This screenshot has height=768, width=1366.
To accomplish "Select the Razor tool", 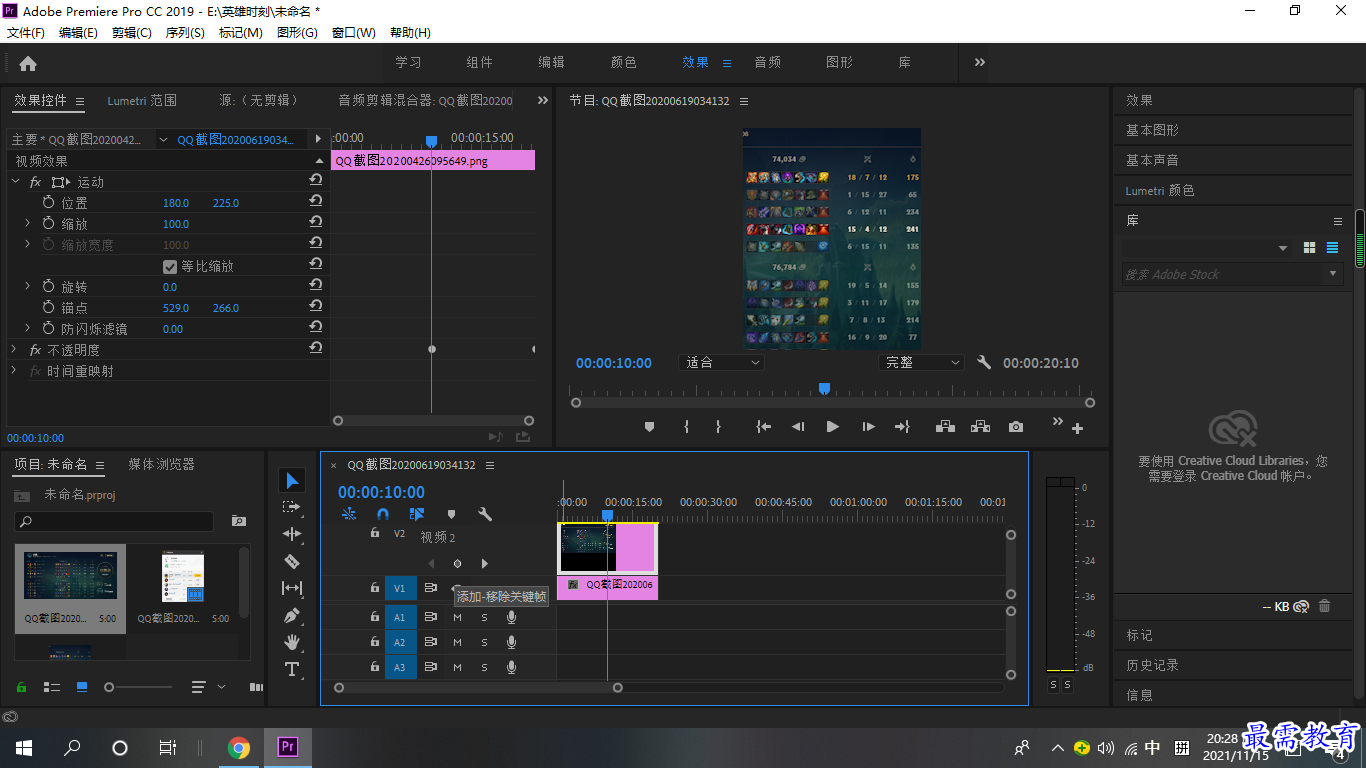I will coord(292,561).
